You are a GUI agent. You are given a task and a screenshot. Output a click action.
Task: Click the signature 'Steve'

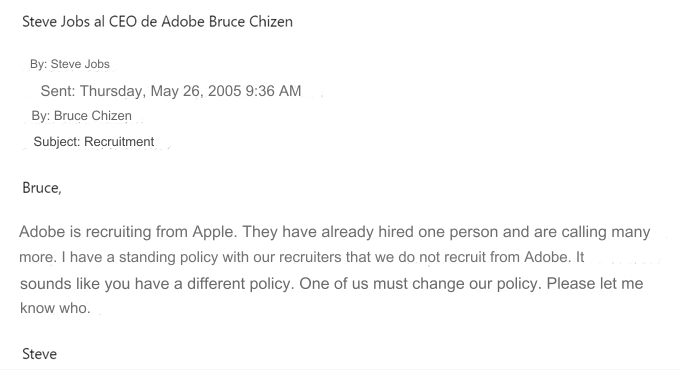(x=39, y=354)
